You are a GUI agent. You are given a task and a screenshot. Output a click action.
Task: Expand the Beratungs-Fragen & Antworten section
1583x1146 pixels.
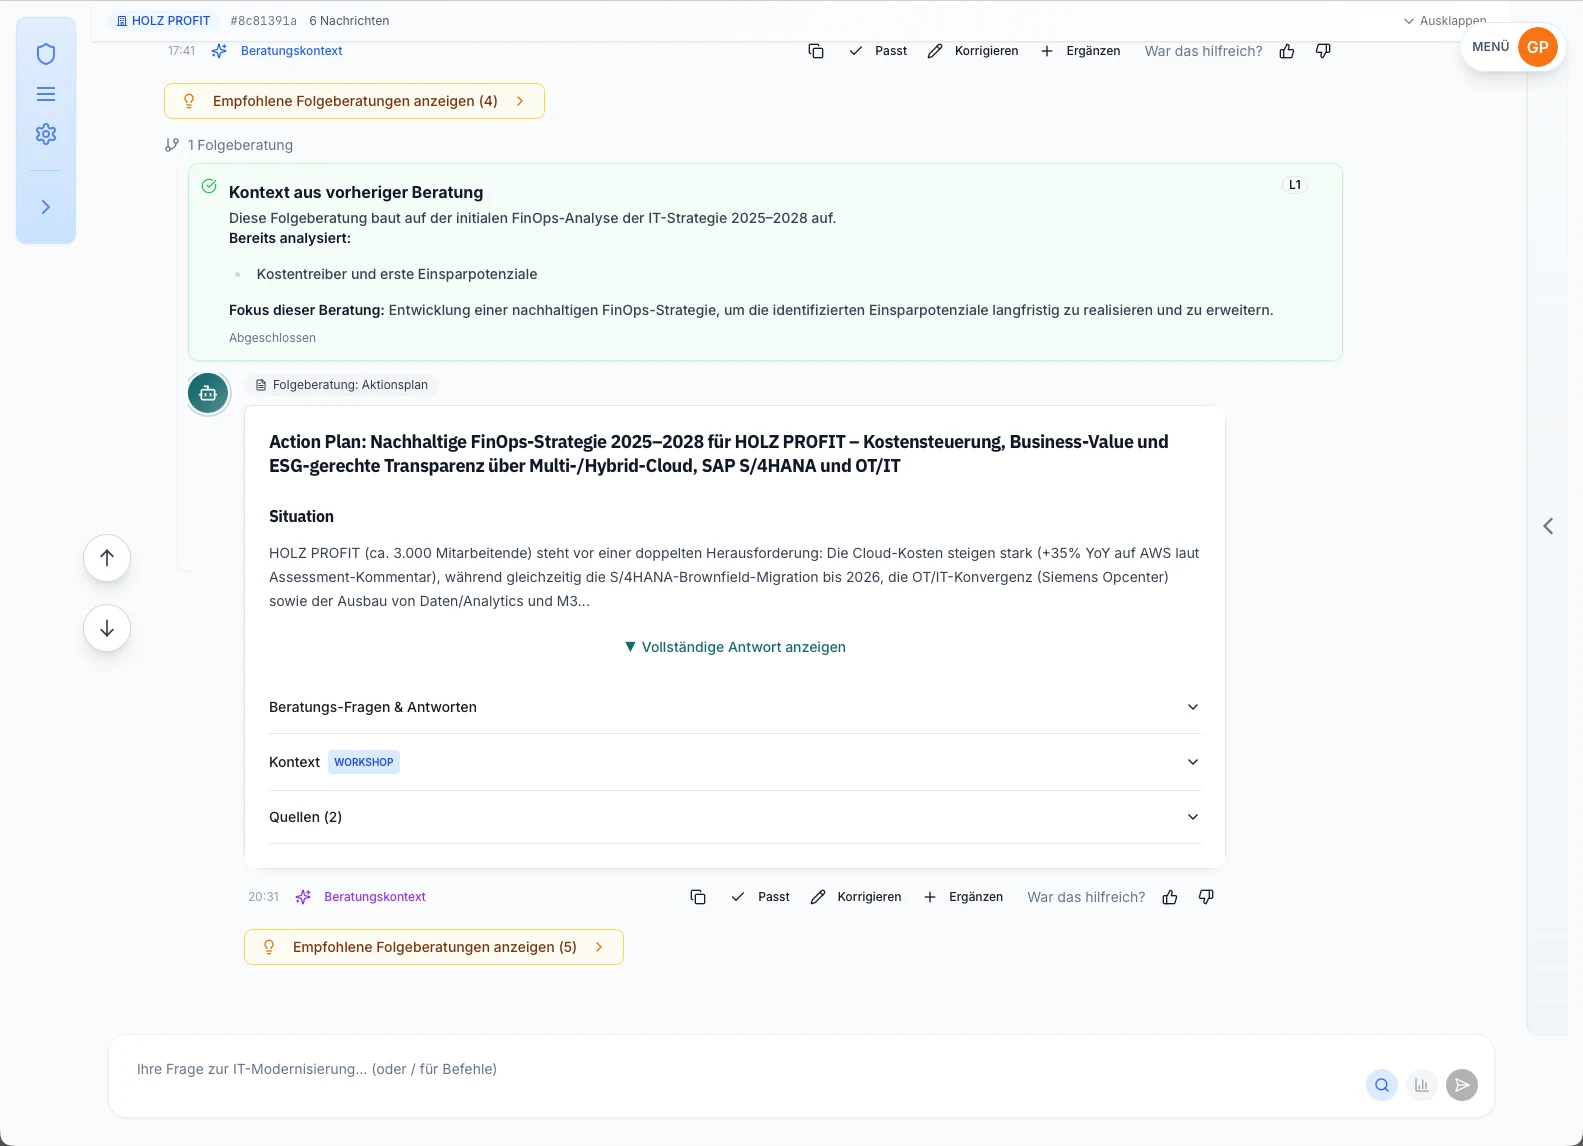(734, 707)
